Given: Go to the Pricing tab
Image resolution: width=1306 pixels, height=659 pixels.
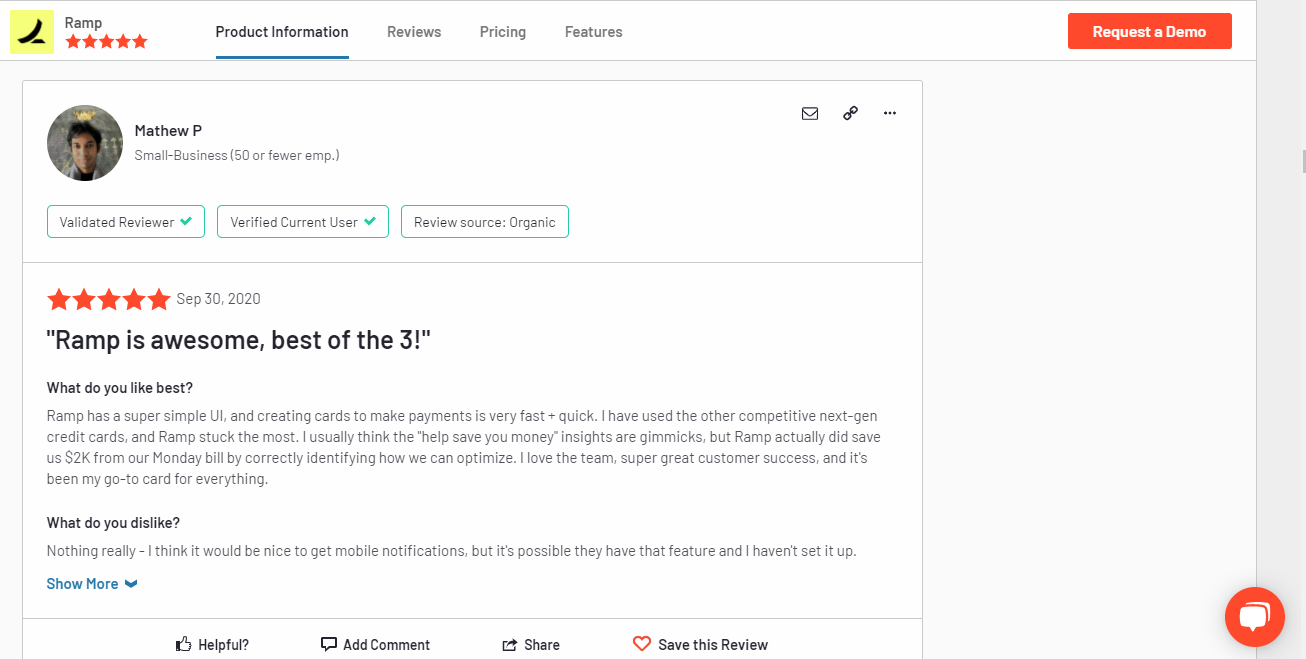Looking at the screenshot, I should click(503, 32).
